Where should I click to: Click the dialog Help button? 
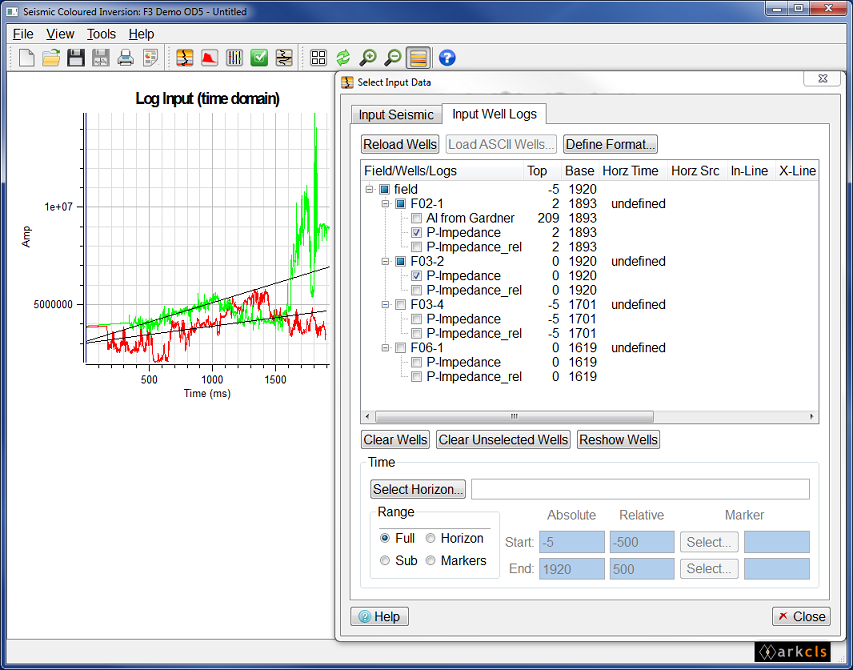pyautogui.click(x=379, y=617)
